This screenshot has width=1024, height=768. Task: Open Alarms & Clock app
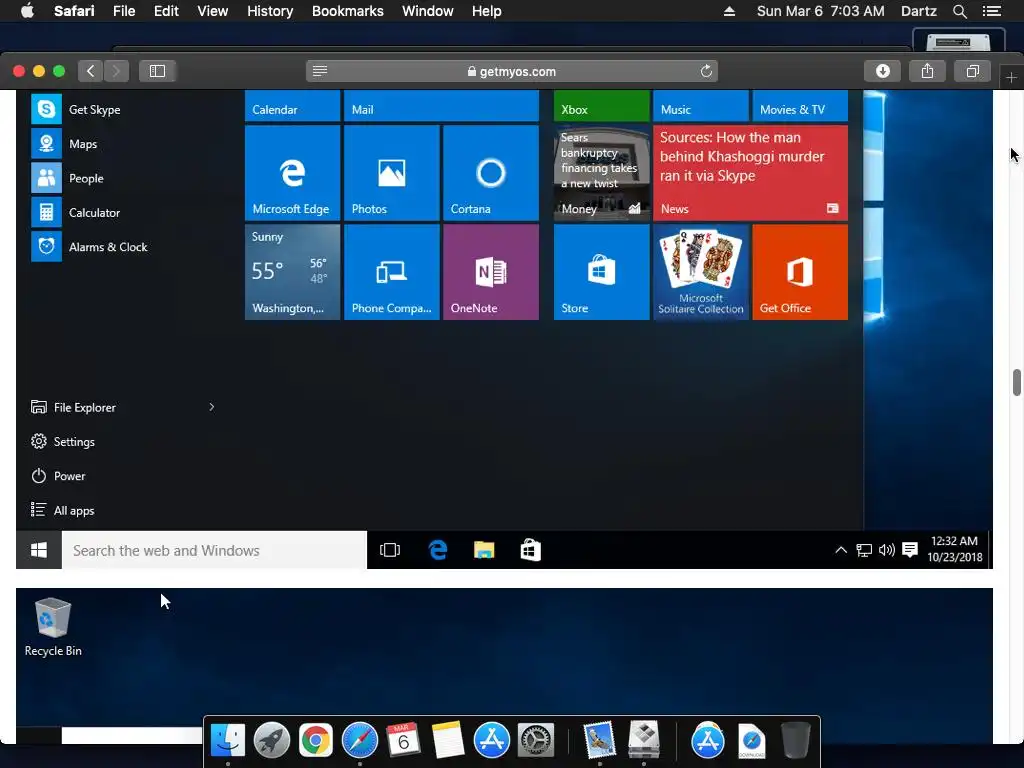click(x=90, y=247)
